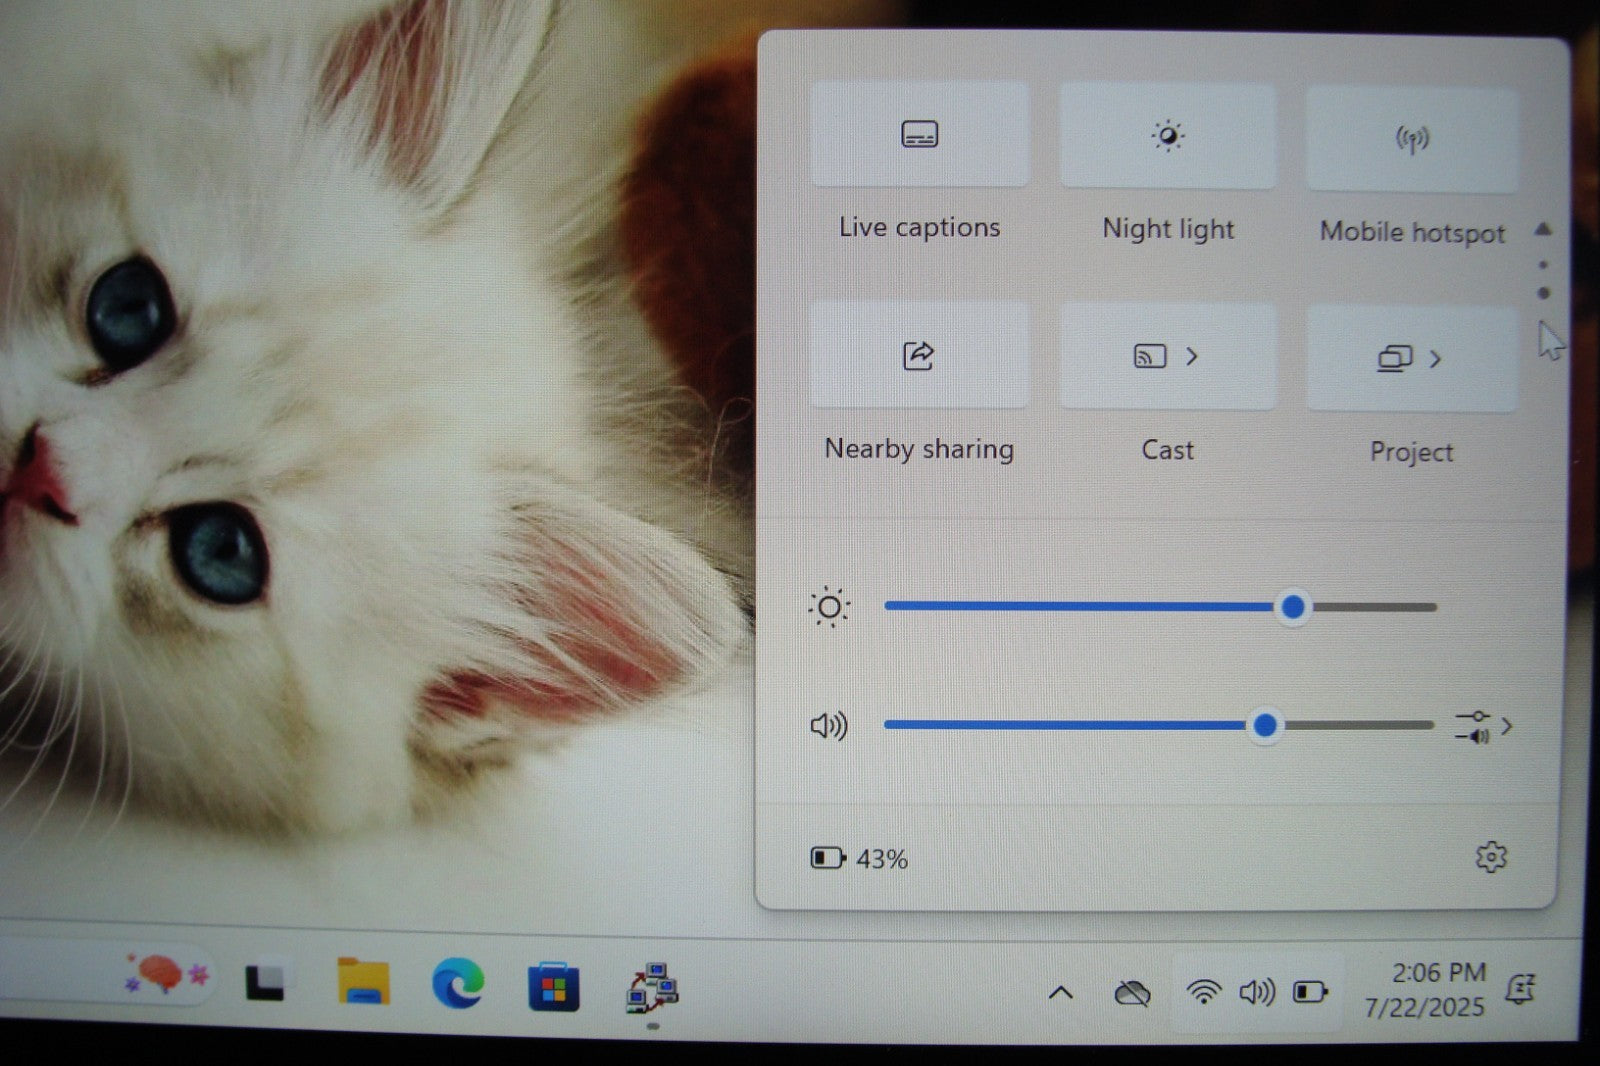Open the taskbar clock and date
1600x1066 pixels.
(x=1425, y=989)
